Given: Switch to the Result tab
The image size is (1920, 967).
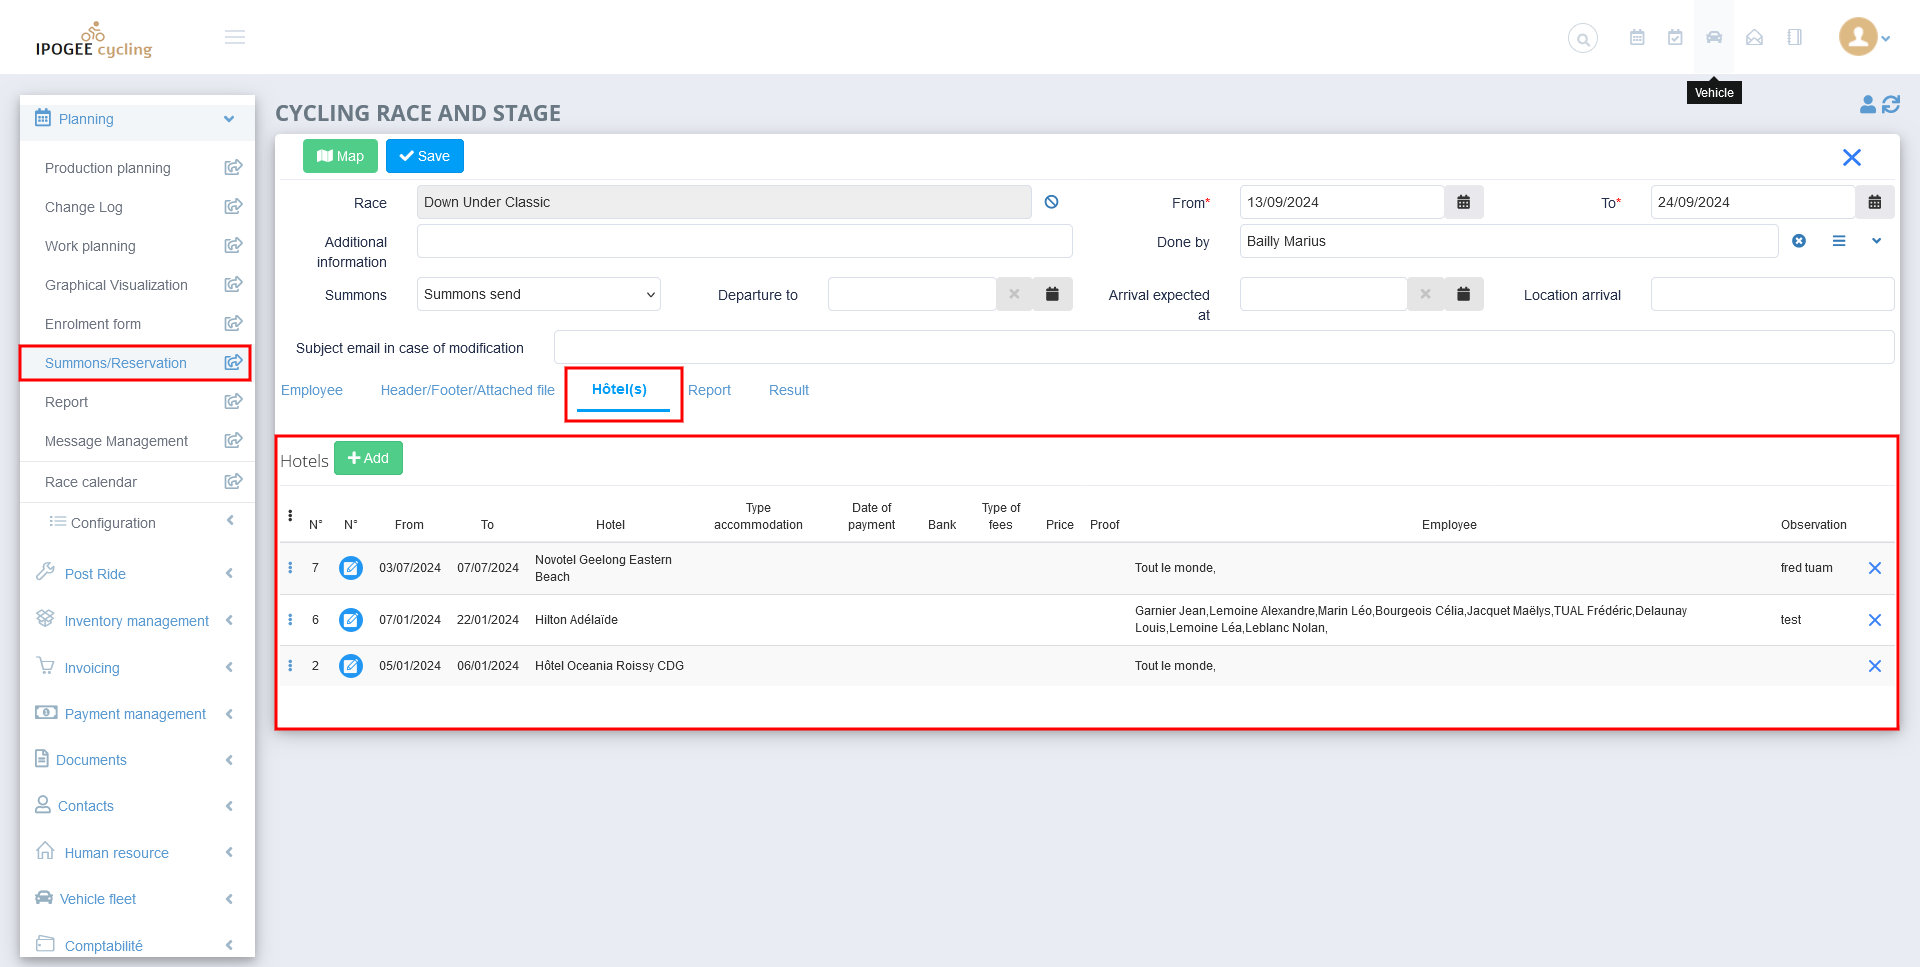Looking at the screenshot, I should tap(789, 390).
